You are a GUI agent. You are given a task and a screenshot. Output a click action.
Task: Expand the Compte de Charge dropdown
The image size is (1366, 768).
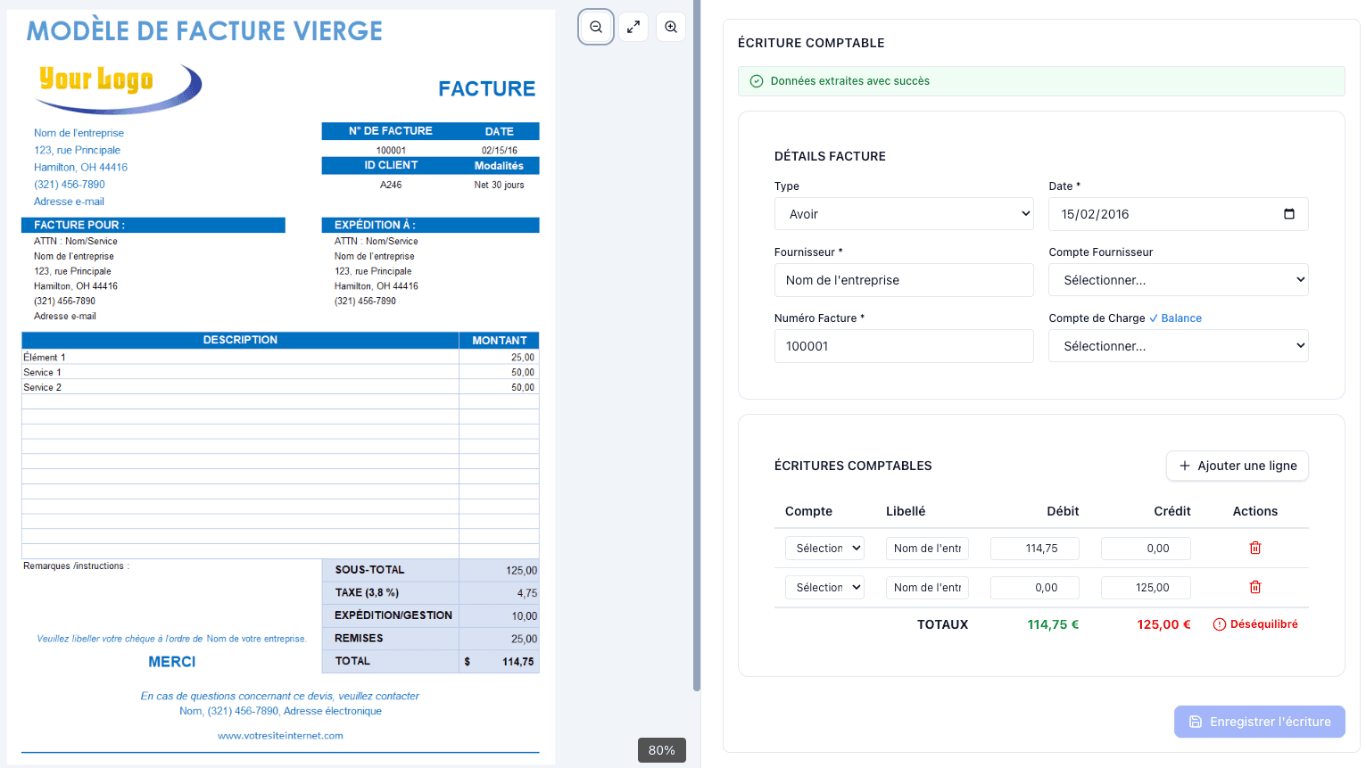click(x=1177, y=346)
